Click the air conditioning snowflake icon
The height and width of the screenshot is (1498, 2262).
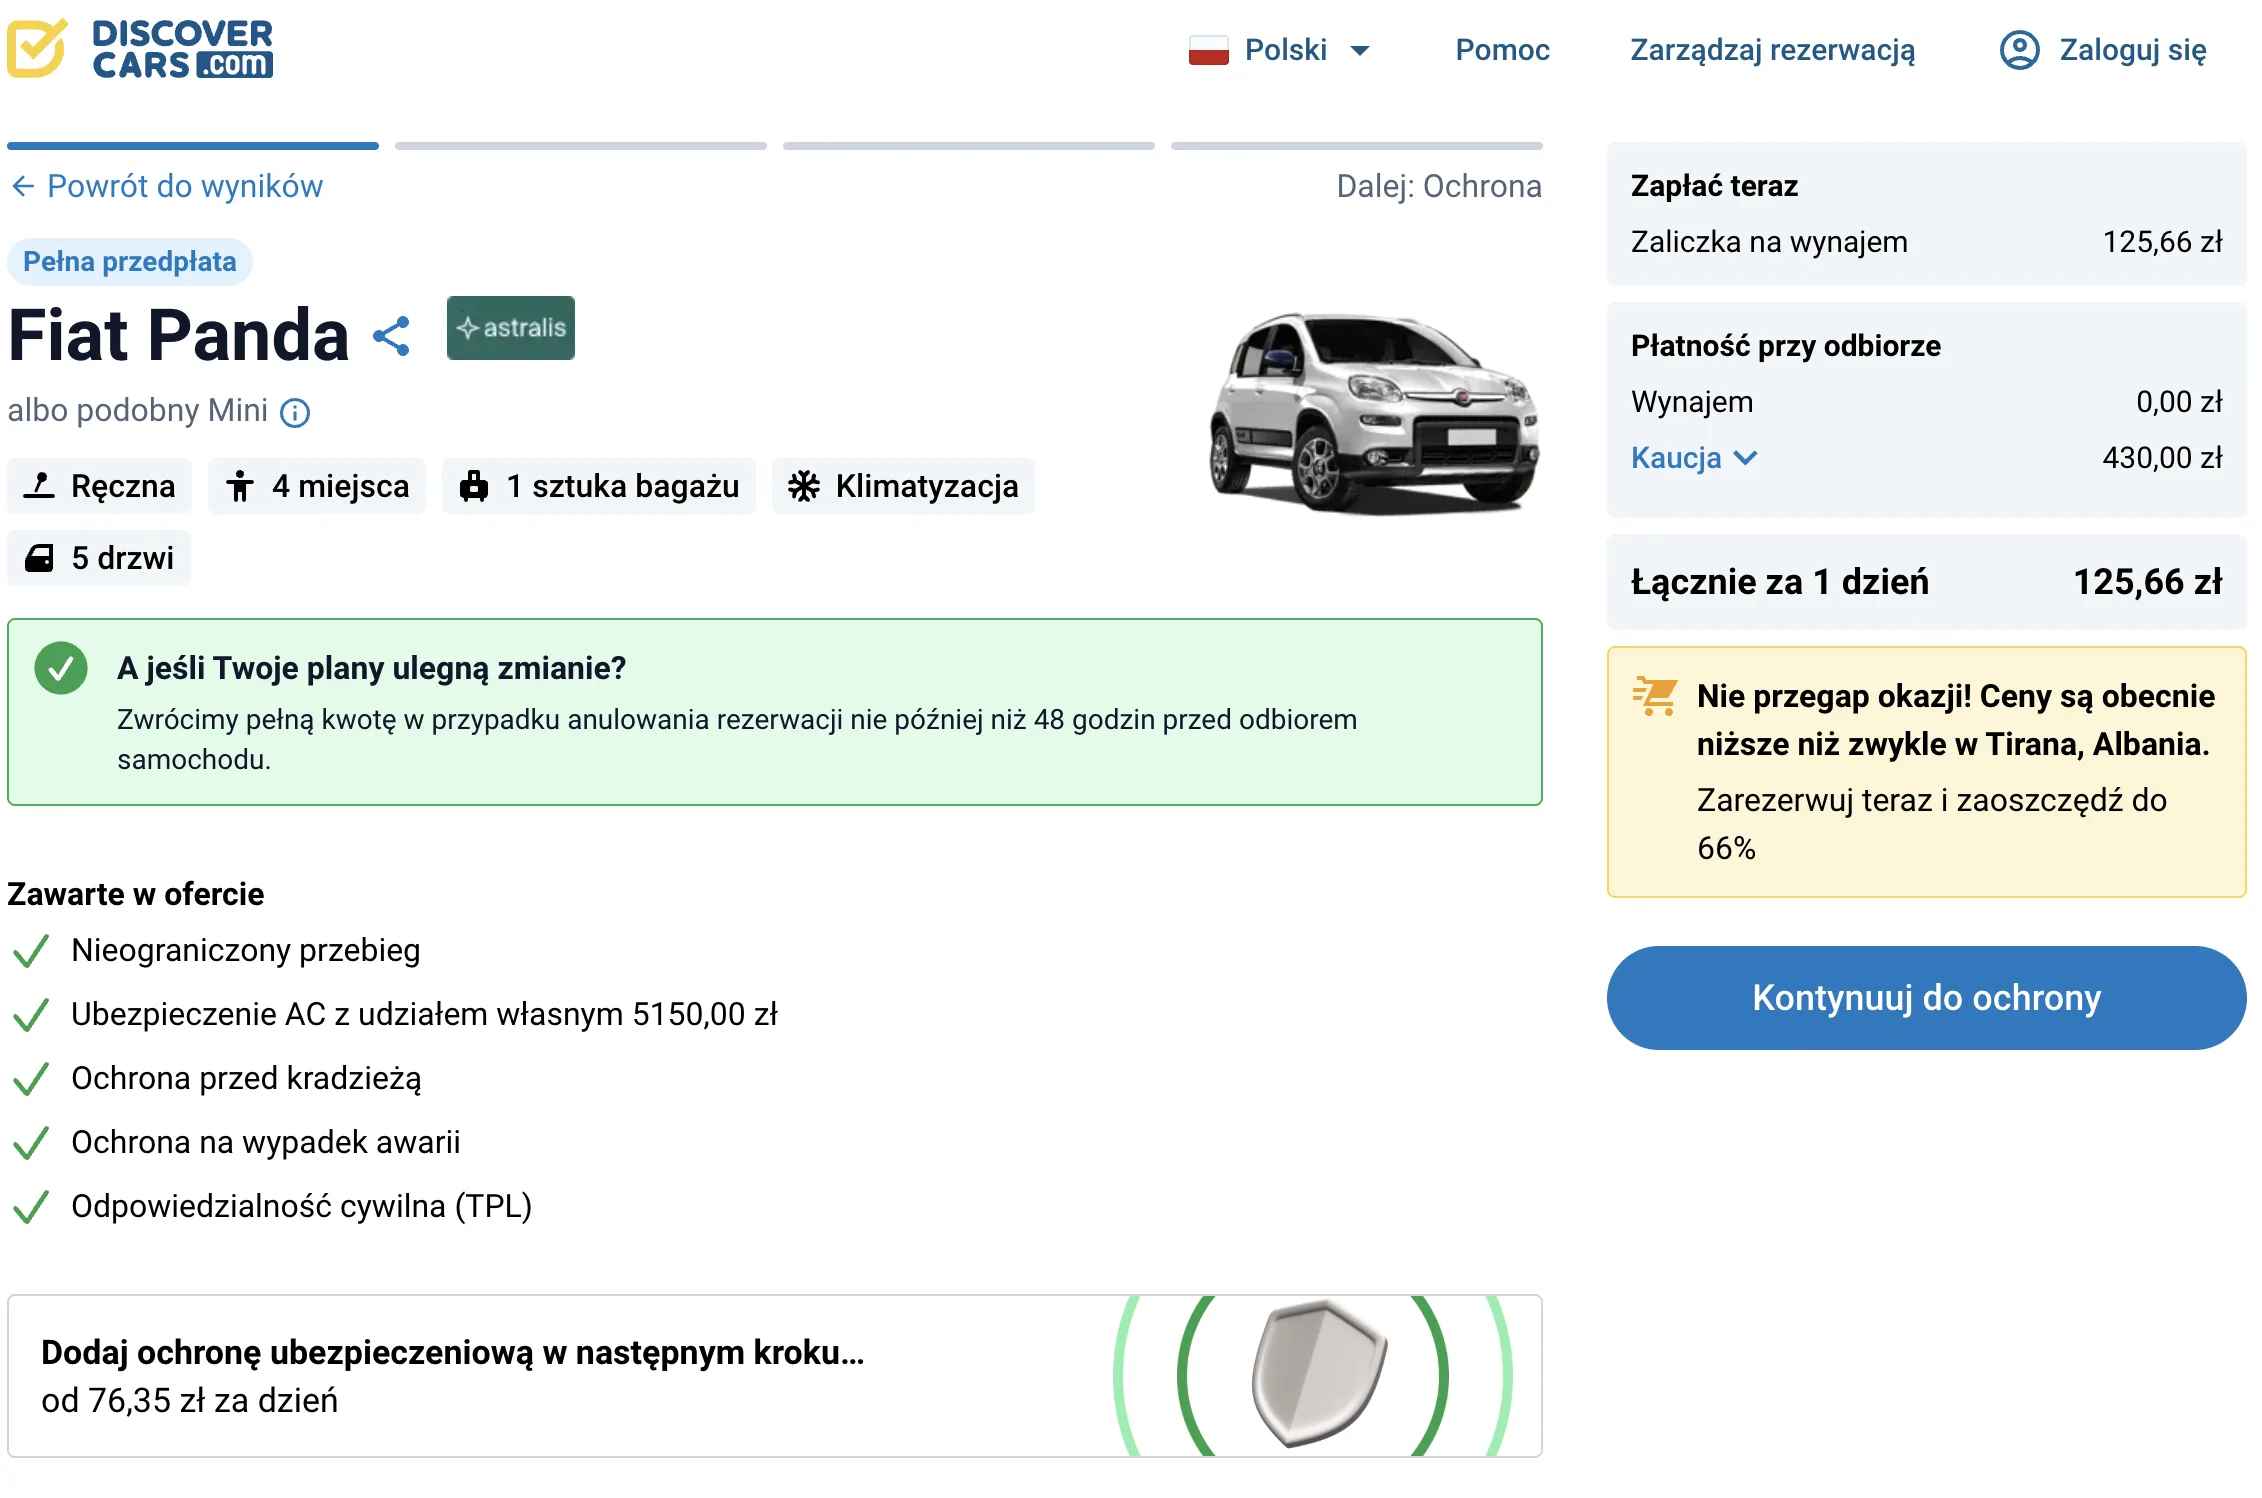pyautogui.click(x=804, y=486)
